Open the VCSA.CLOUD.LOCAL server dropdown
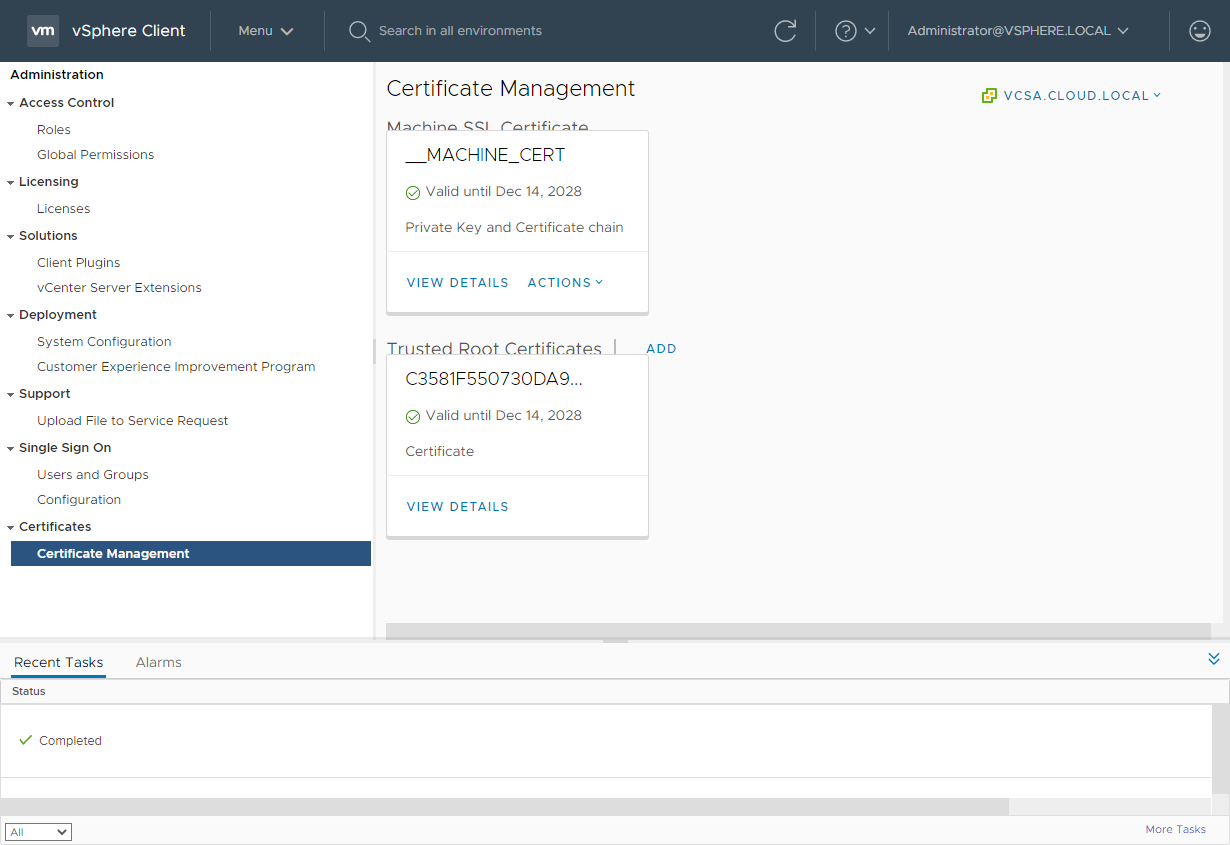The image size is (1230, 845). (1082, 96)
